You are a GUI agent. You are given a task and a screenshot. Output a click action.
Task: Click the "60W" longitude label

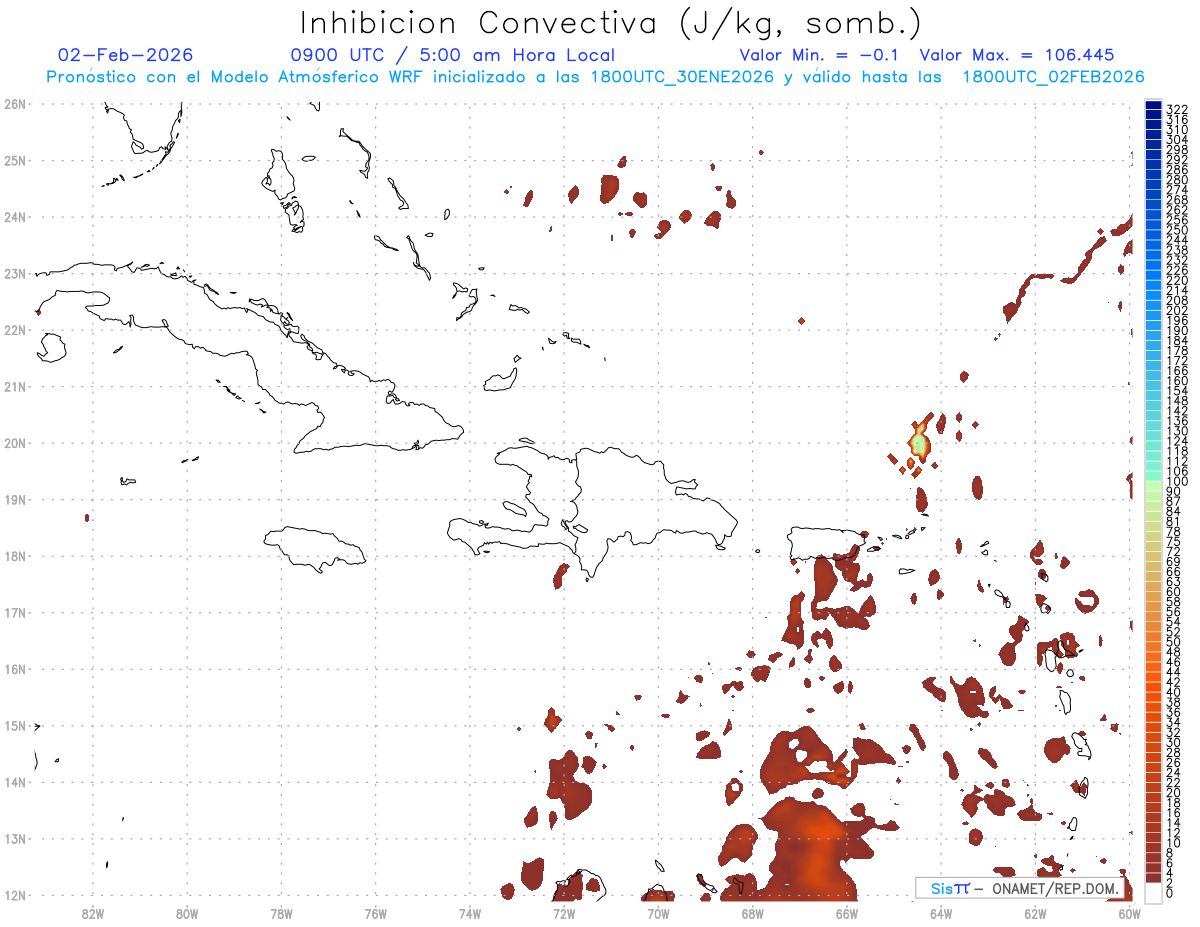click(1130, 913)
